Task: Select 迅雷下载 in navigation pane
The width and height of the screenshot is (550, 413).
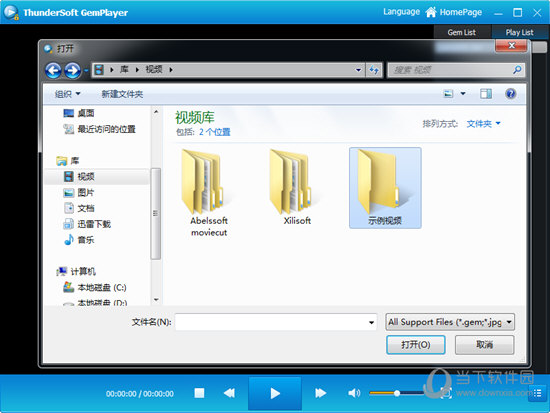Action: pos(87,224)
